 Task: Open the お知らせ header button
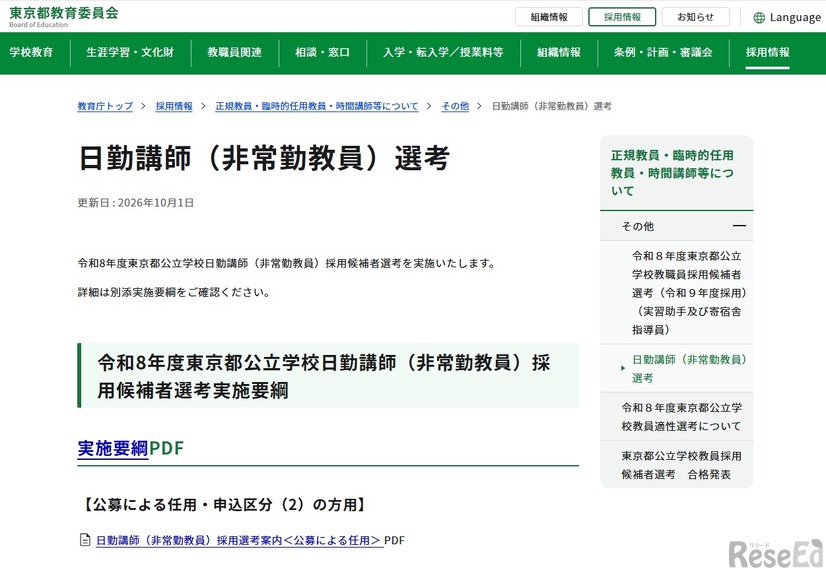pyautogui.click(x=695, y=17)
